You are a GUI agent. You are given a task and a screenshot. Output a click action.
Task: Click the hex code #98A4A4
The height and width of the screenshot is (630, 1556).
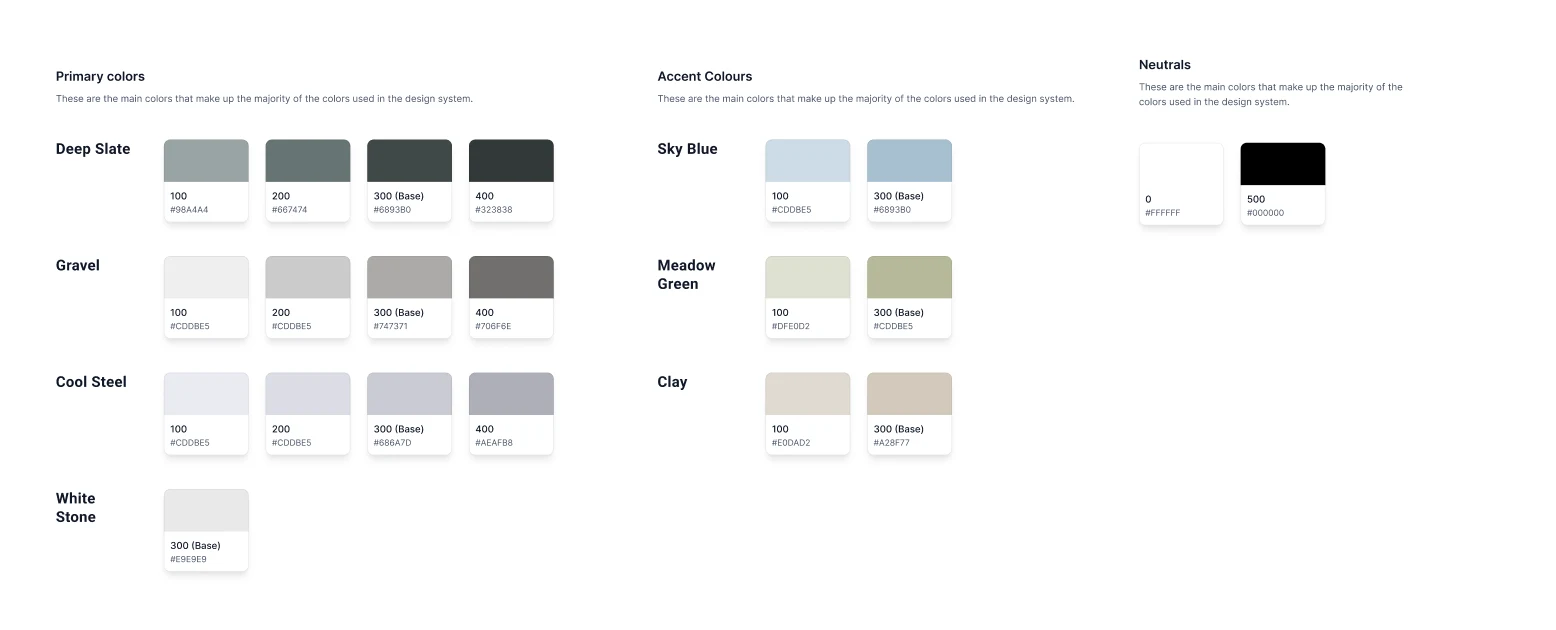(x=189, y=210)
